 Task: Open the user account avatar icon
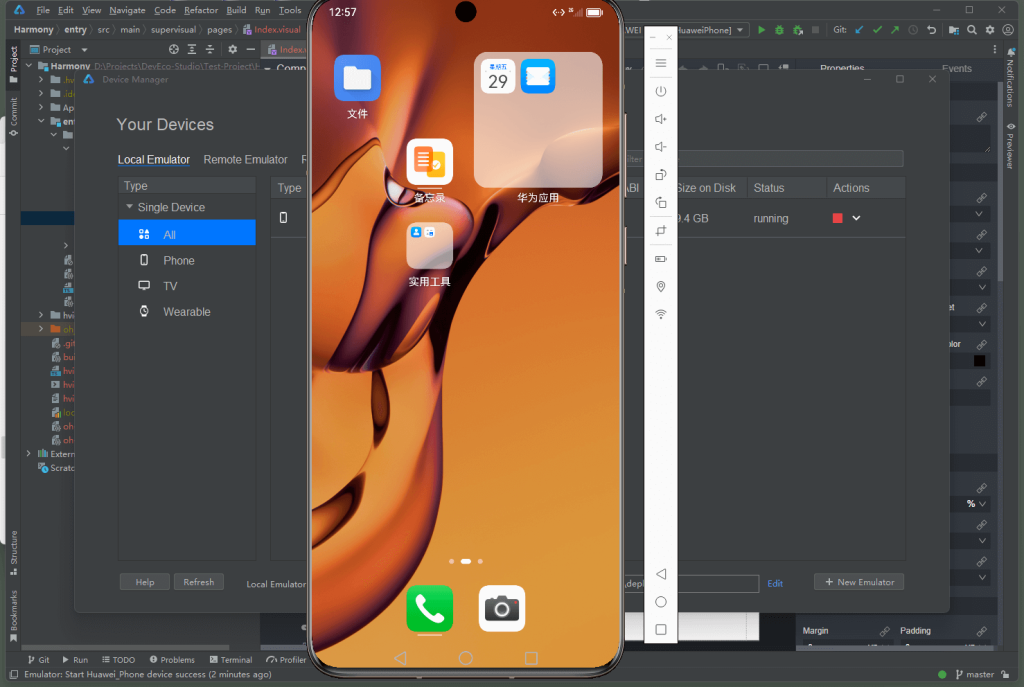(1009, 30)
